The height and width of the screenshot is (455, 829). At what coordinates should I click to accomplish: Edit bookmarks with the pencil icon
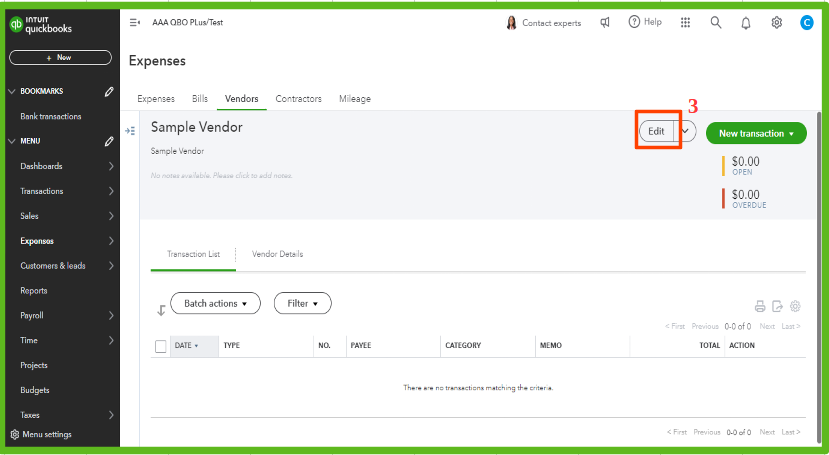(109, 91)
